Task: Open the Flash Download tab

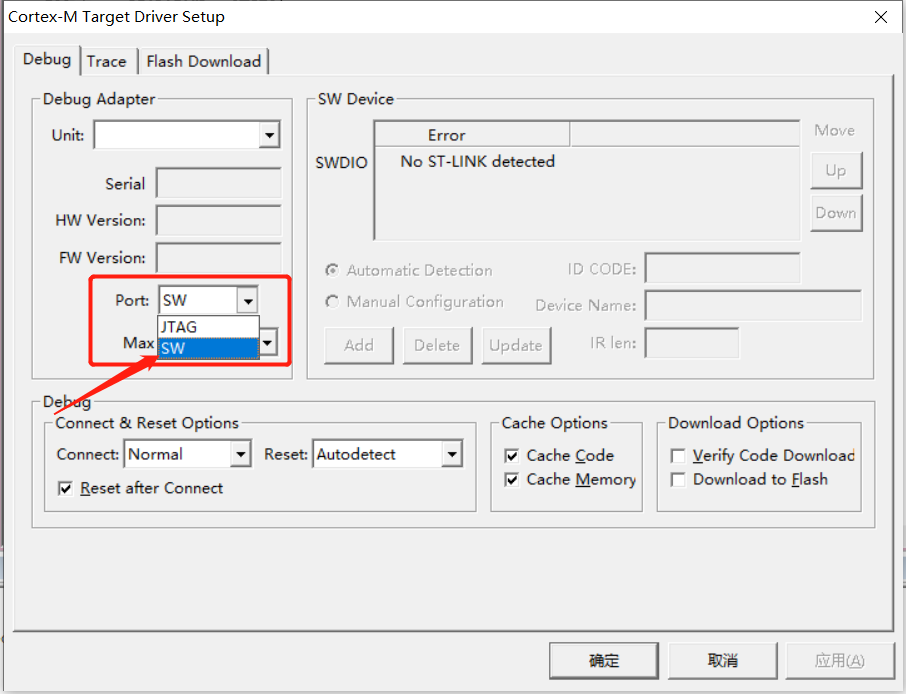Action: coord(203,61)
